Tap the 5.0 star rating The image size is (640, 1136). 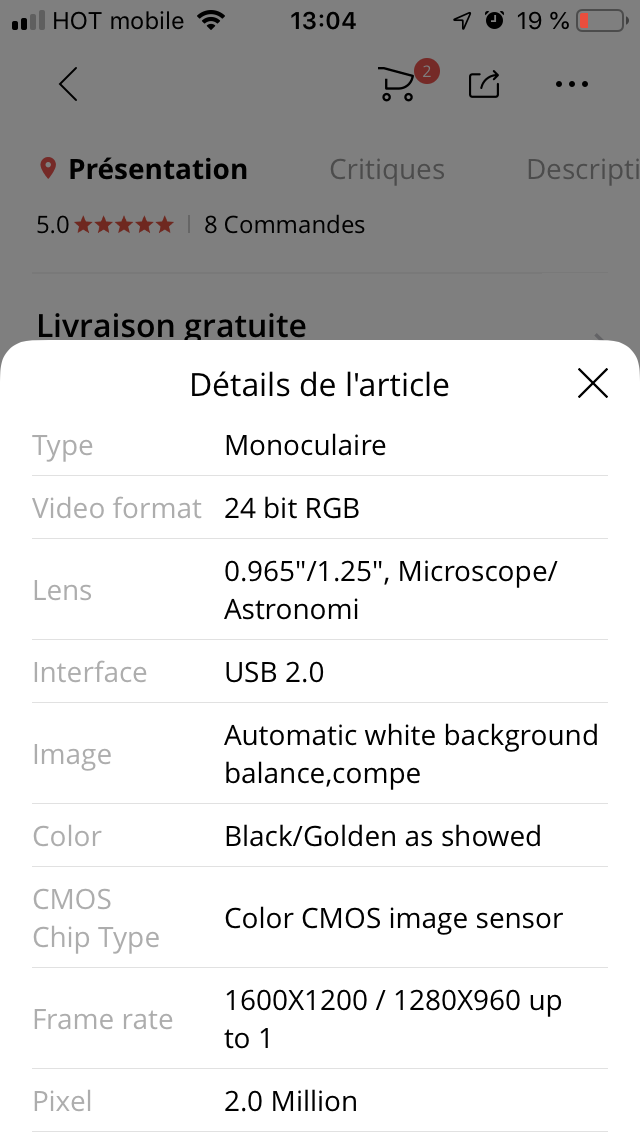point(105,225)
